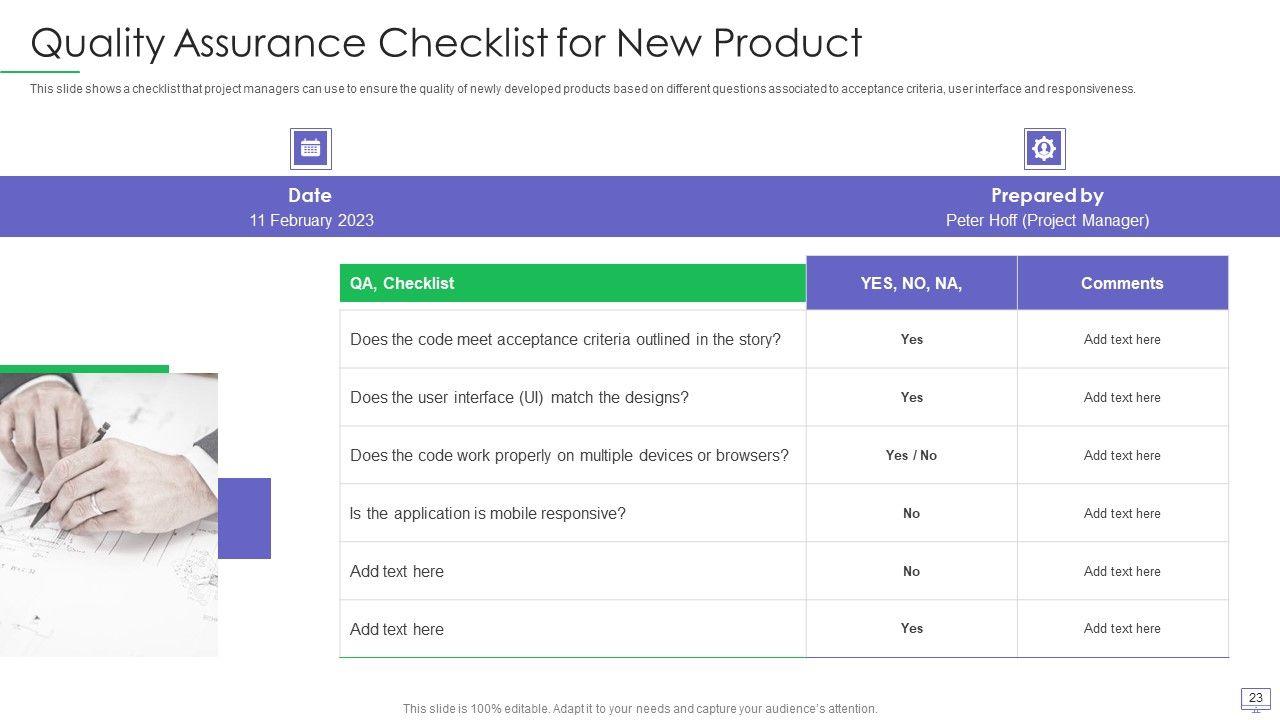Click the purple square beside the photo
The image size is (1280, 720).
pos(244,518)
